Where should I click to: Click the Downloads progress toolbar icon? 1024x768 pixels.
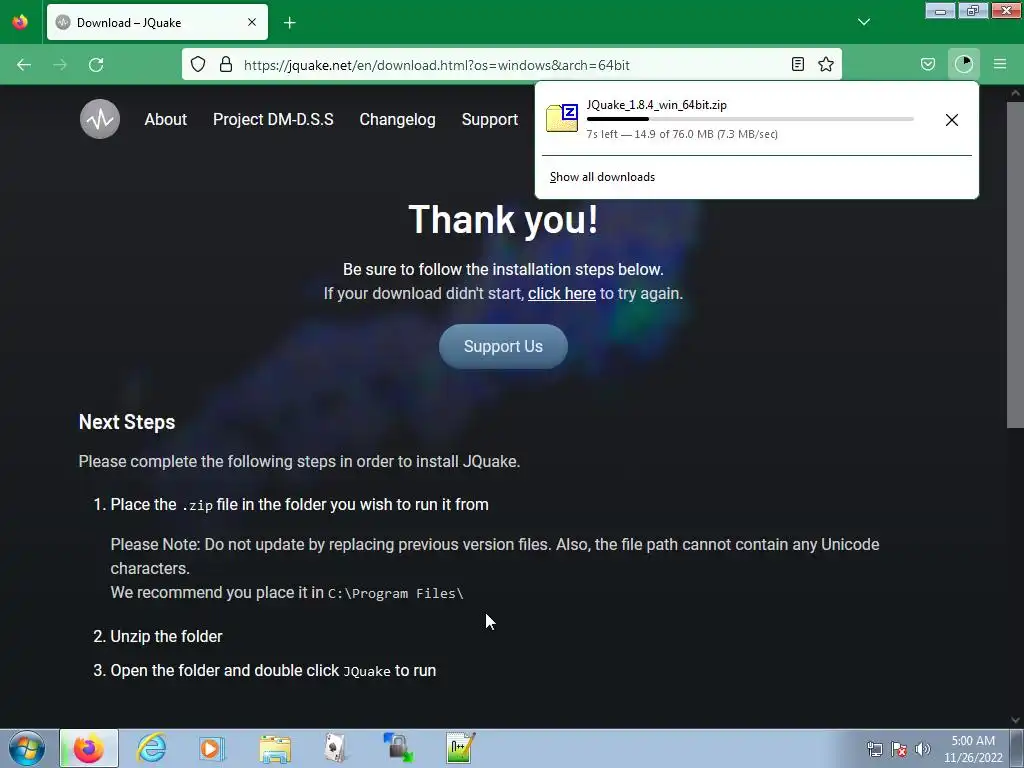pos(964,64)
